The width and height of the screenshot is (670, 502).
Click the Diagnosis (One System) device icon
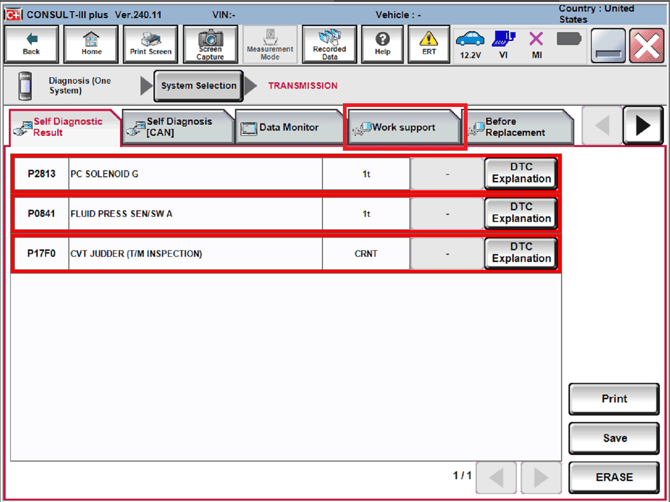pos(25,86)
